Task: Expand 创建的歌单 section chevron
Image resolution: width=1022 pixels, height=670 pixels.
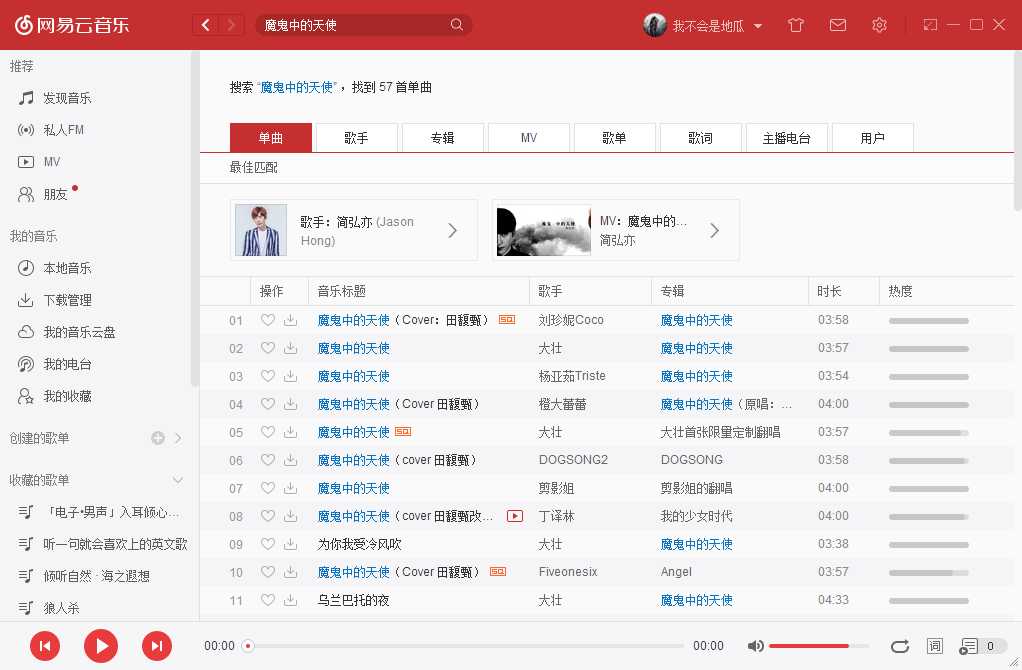Action: 178,438
